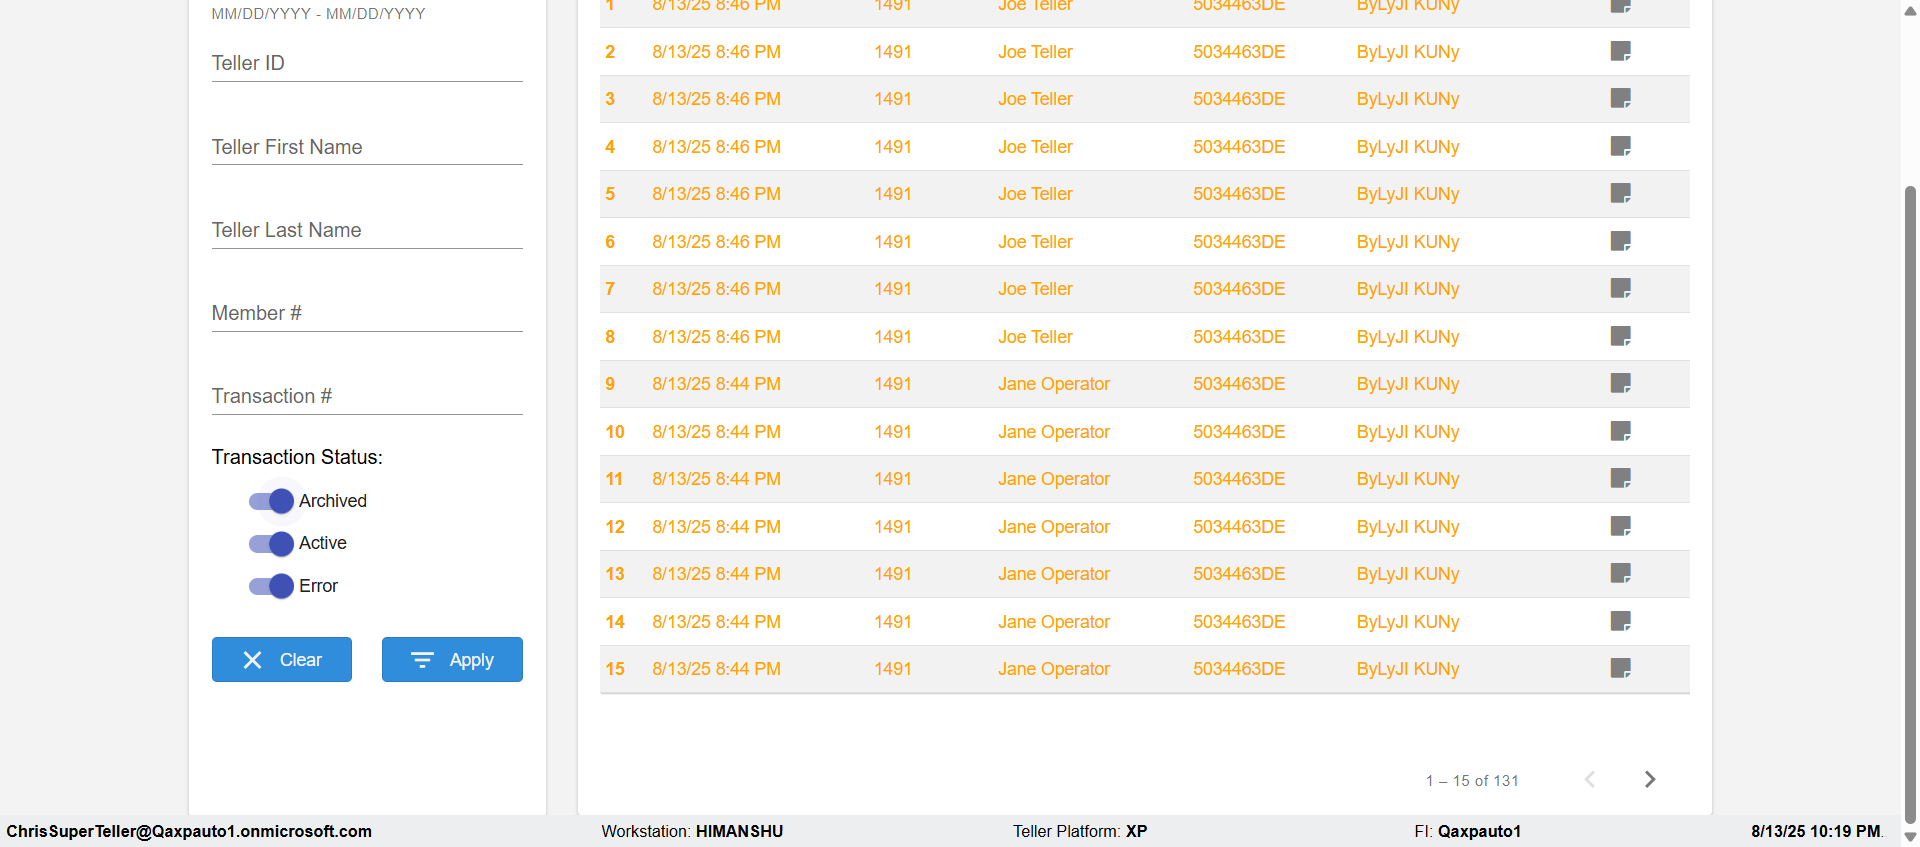Click note icon in row 5
Image resolution: width=1920 pixels, height=847 pixels.
1620,193
